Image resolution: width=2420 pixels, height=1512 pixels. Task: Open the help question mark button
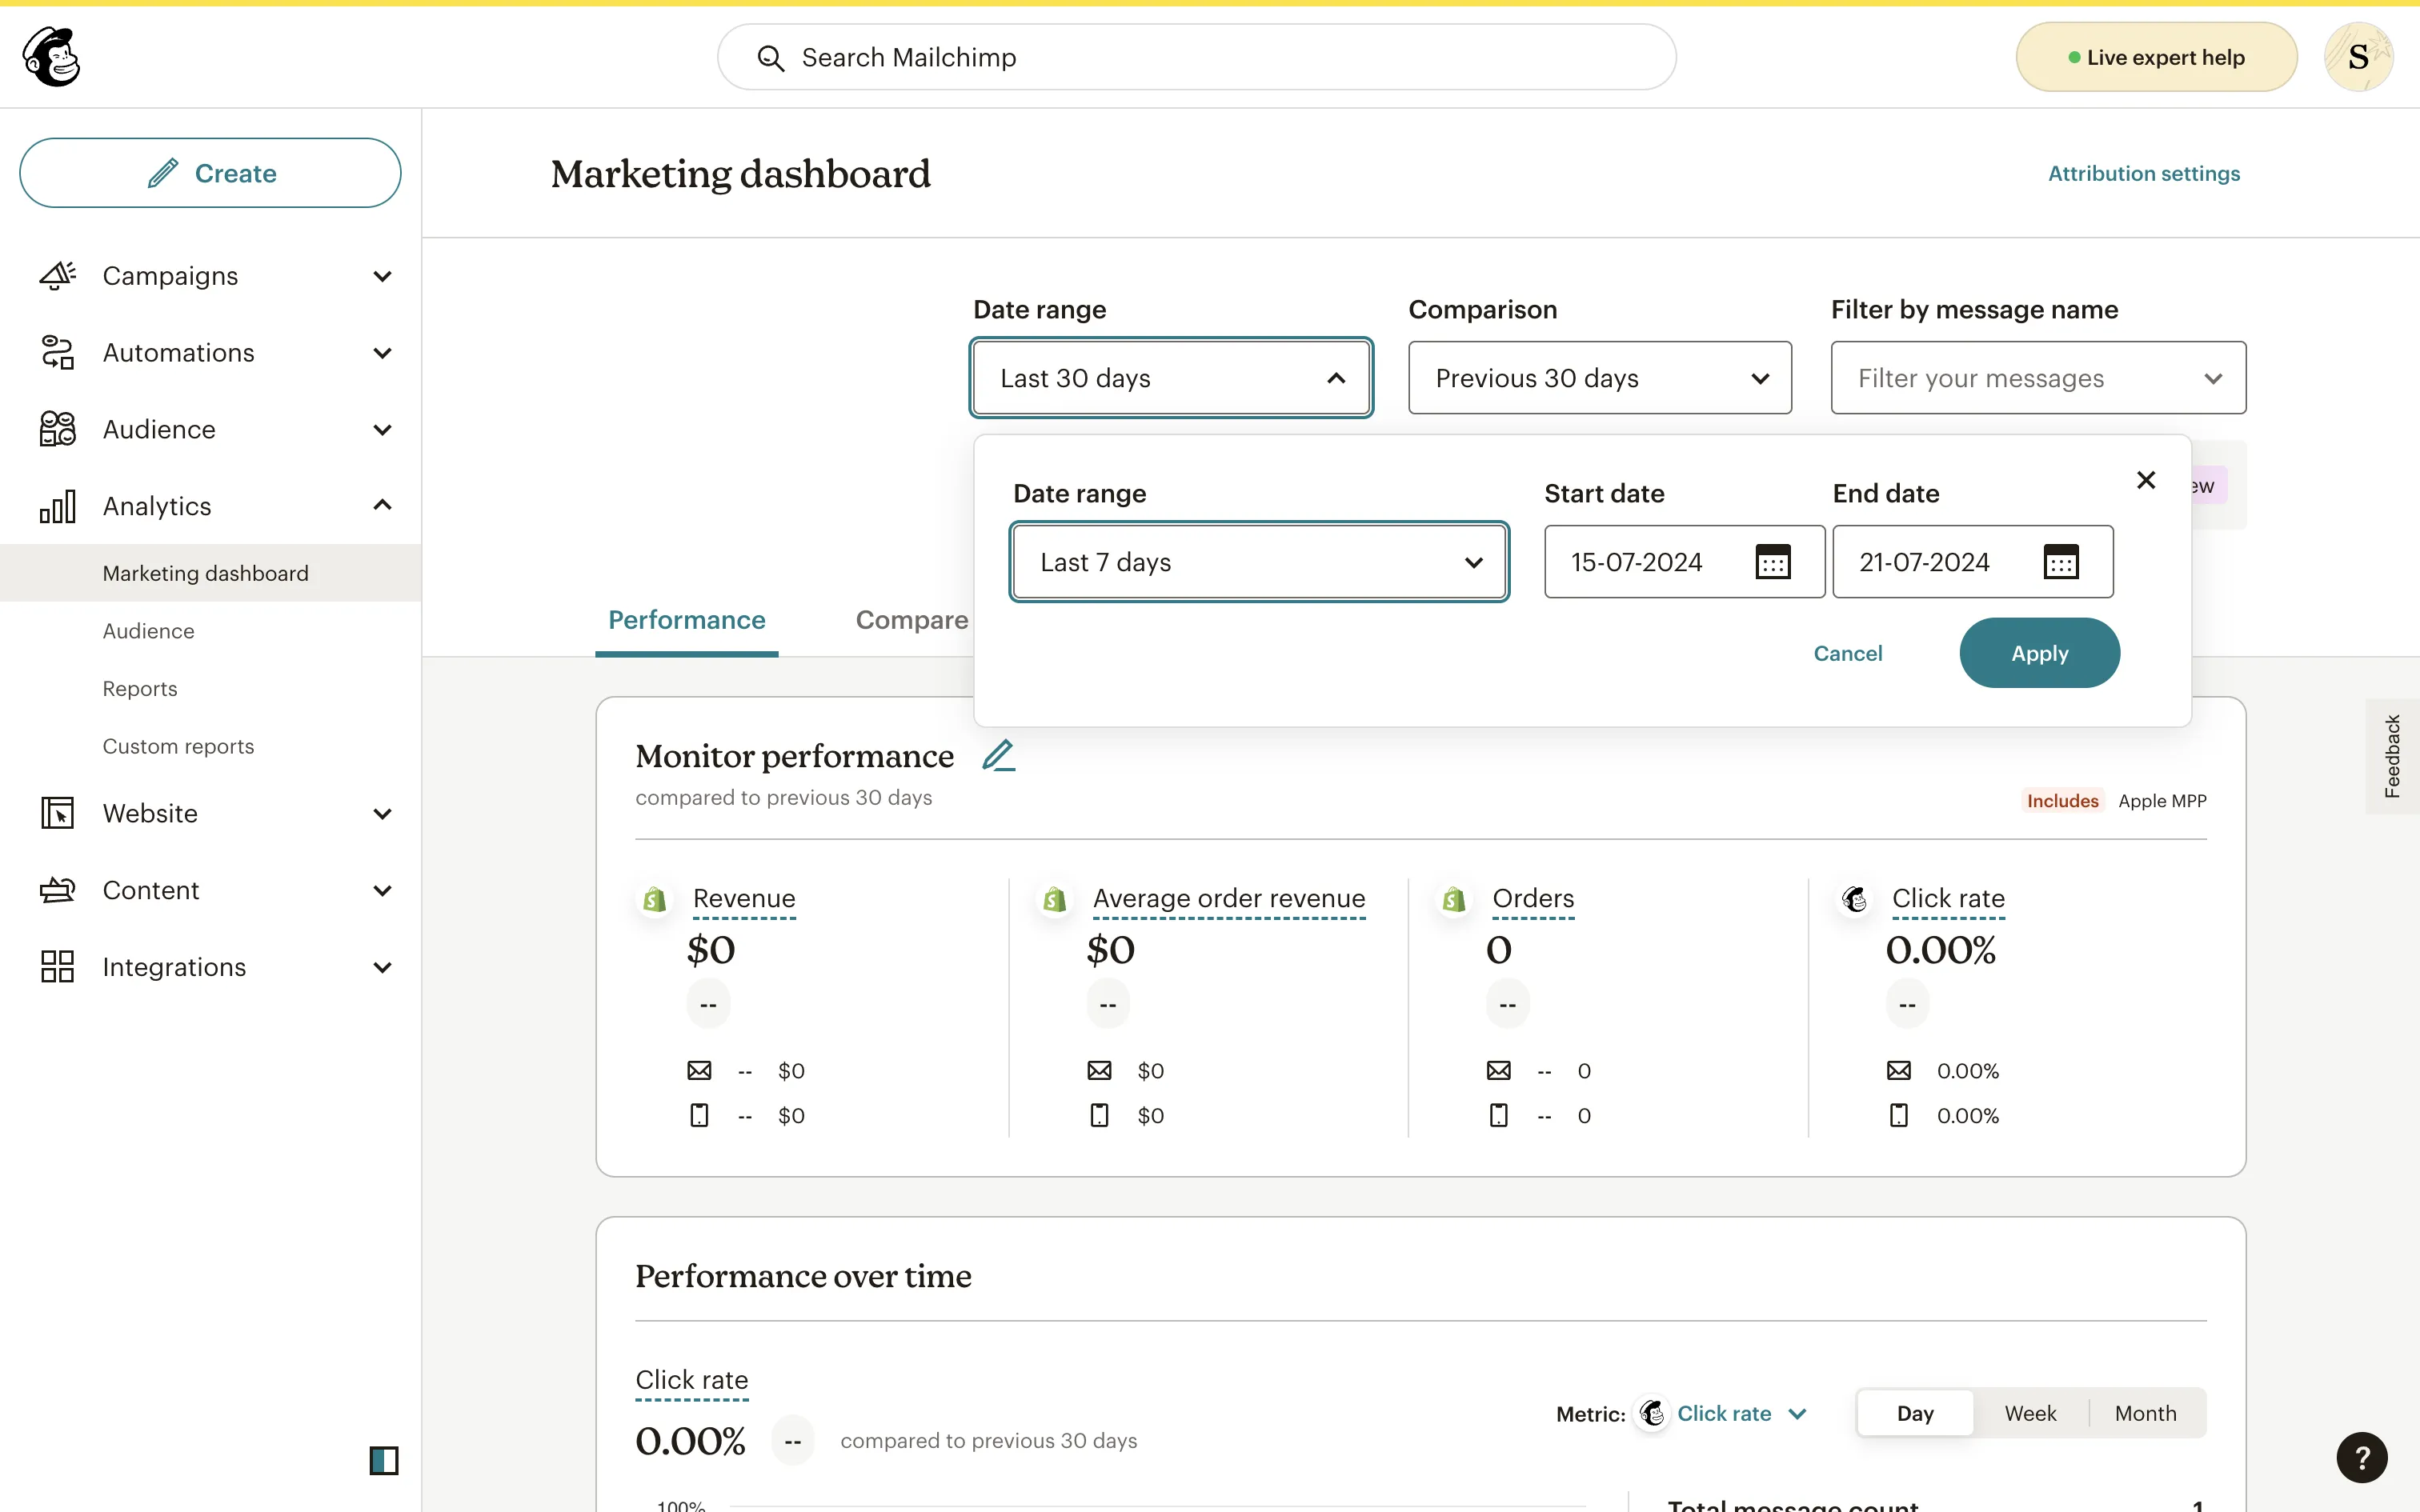[2361, 1457]
